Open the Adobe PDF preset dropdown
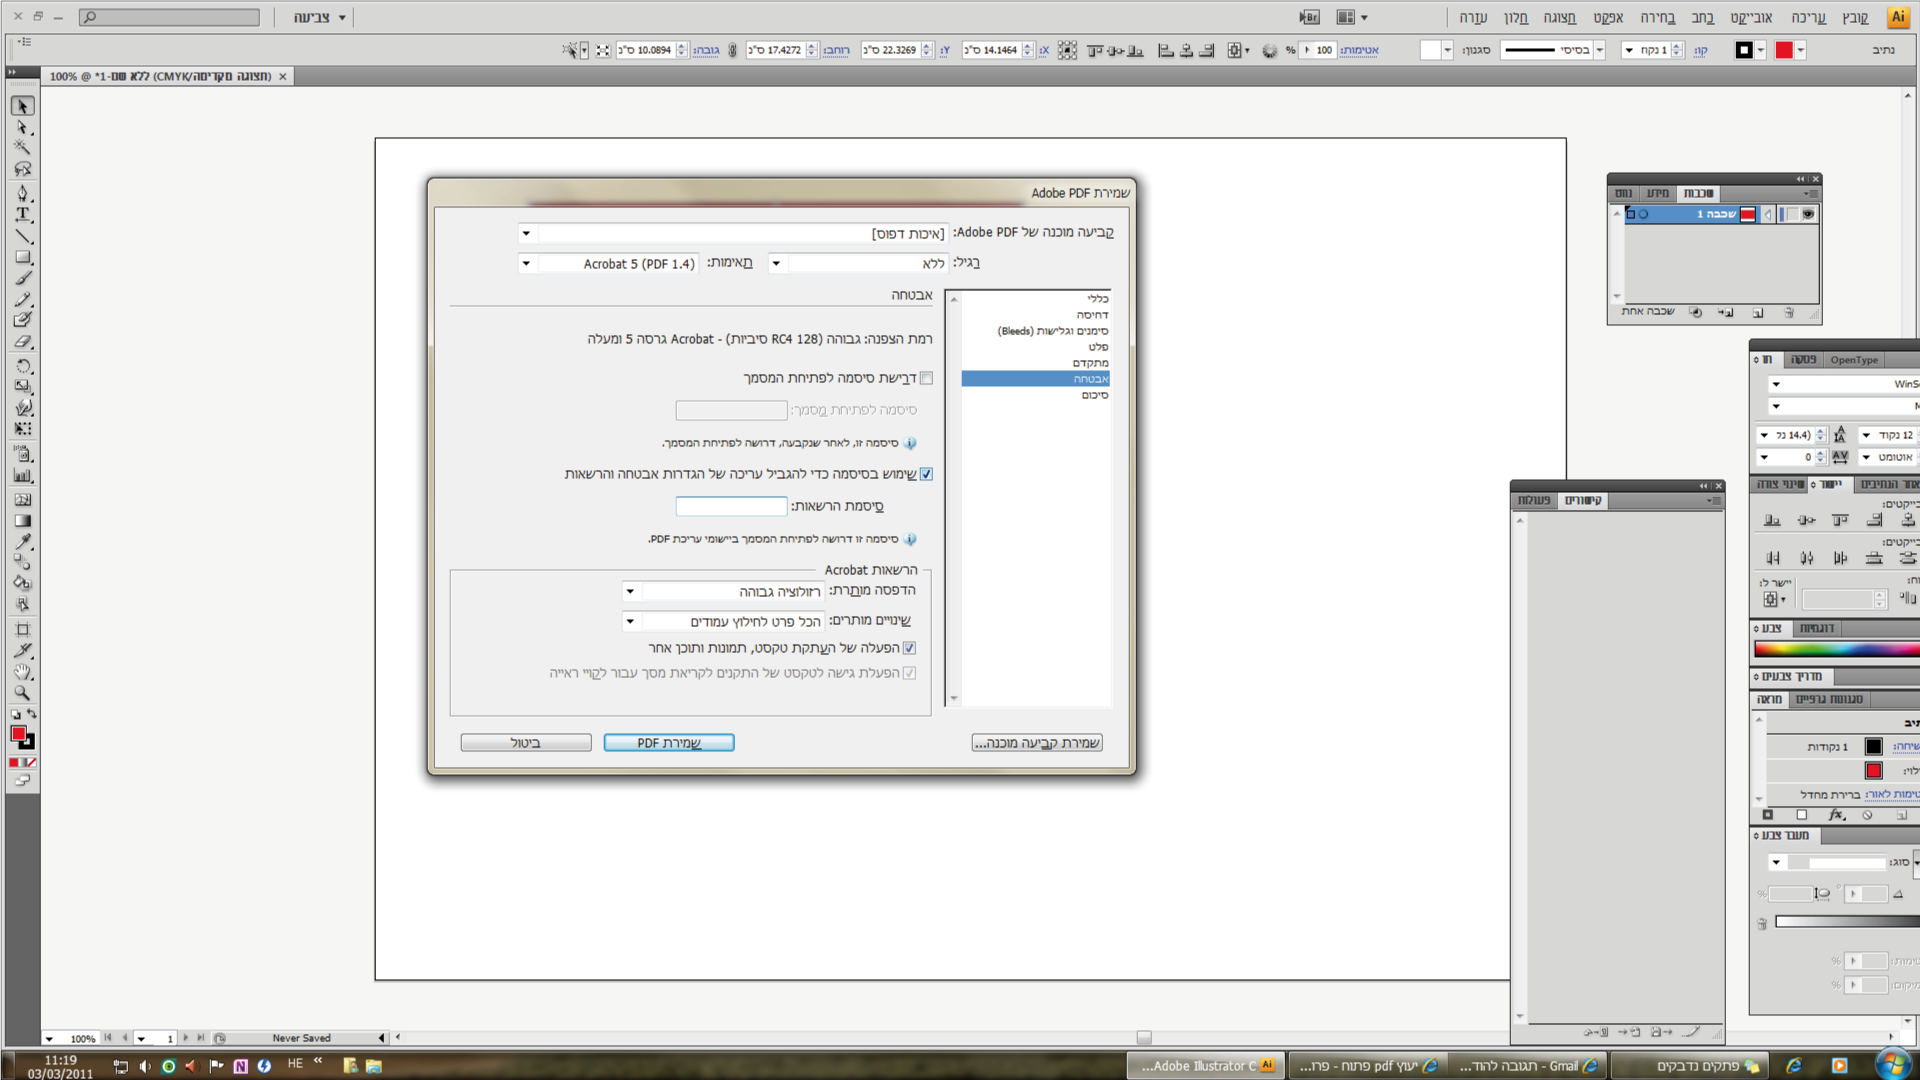This screenshot has height=1080, width=1920. [526, 233]
